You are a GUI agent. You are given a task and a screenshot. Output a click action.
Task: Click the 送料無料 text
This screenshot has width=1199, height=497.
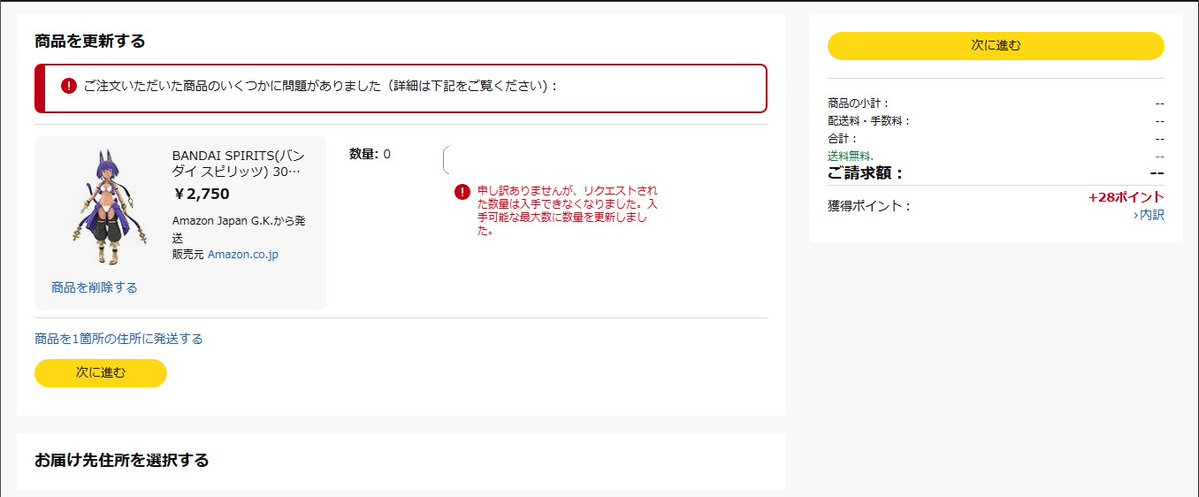(x=850, y=156)
